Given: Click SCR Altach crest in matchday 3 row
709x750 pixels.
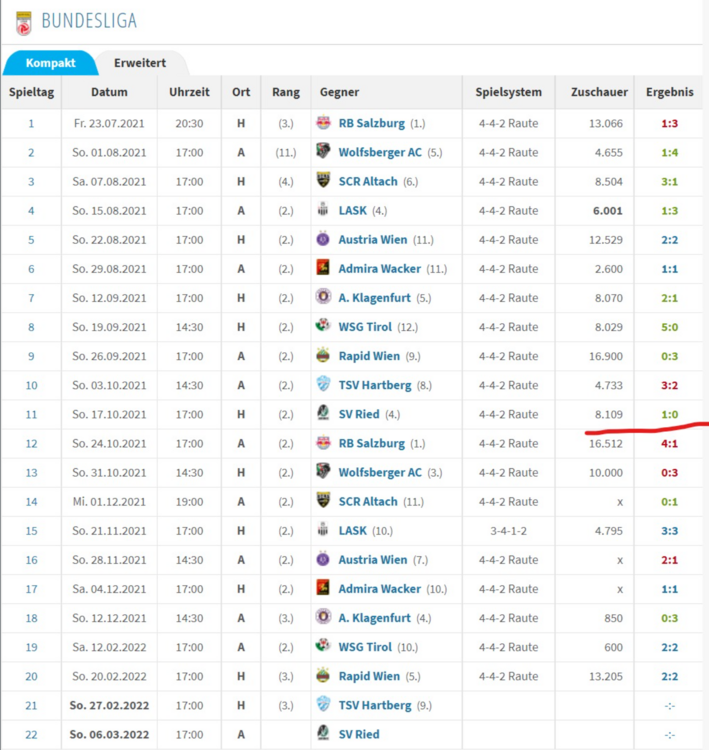Looking at the screenshot, I should pos(323,181).
